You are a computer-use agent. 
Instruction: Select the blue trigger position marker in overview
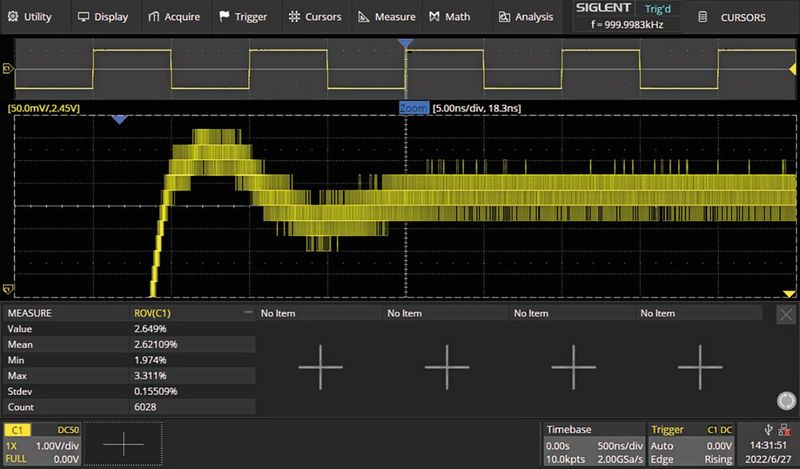pyautogui.click(x=405, y=43)
